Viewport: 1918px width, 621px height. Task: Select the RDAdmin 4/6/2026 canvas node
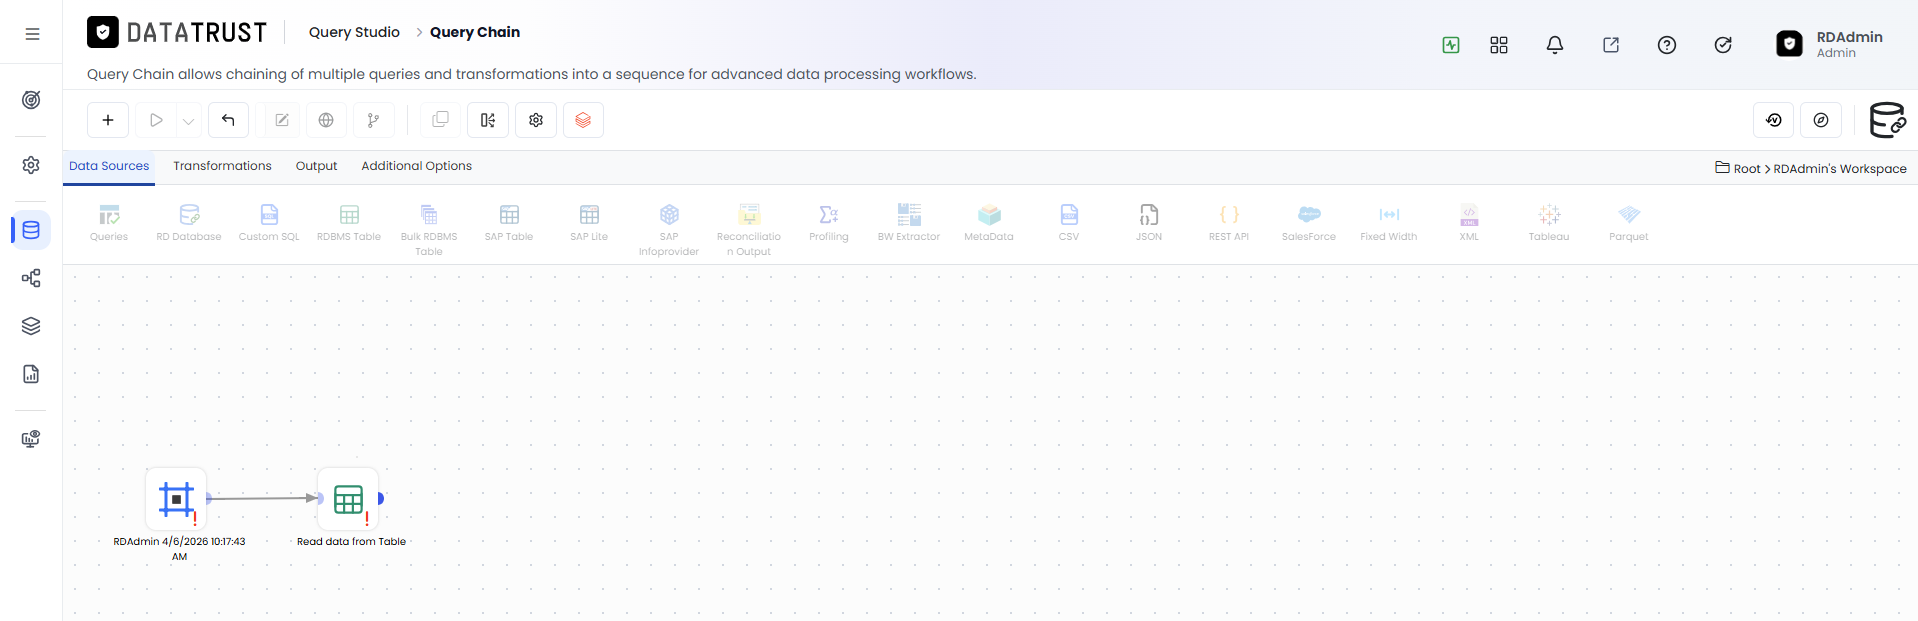pyautogui.click(x=176, y=498)
